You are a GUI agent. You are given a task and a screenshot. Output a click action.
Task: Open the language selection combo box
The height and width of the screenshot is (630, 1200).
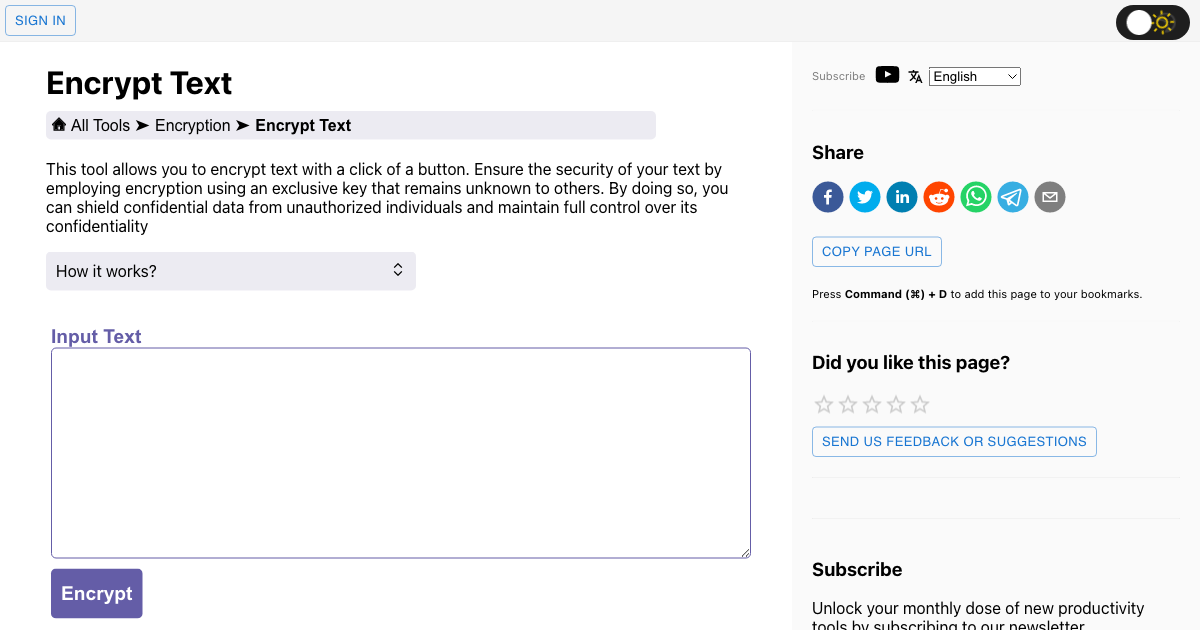pyautogui.click(x=974, y=76)
